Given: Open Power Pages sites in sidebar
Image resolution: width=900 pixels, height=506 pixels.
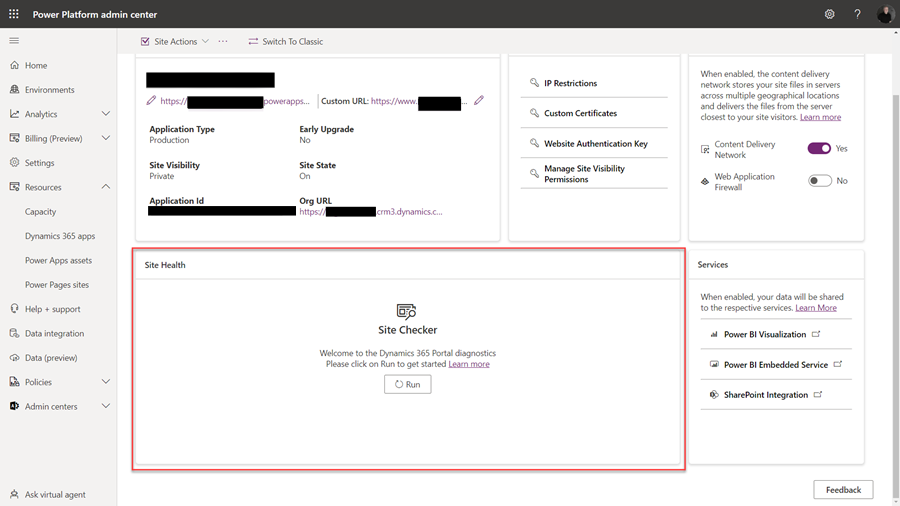Looking at the screenshot, I should pyautogui.click(x=57, y=285).
